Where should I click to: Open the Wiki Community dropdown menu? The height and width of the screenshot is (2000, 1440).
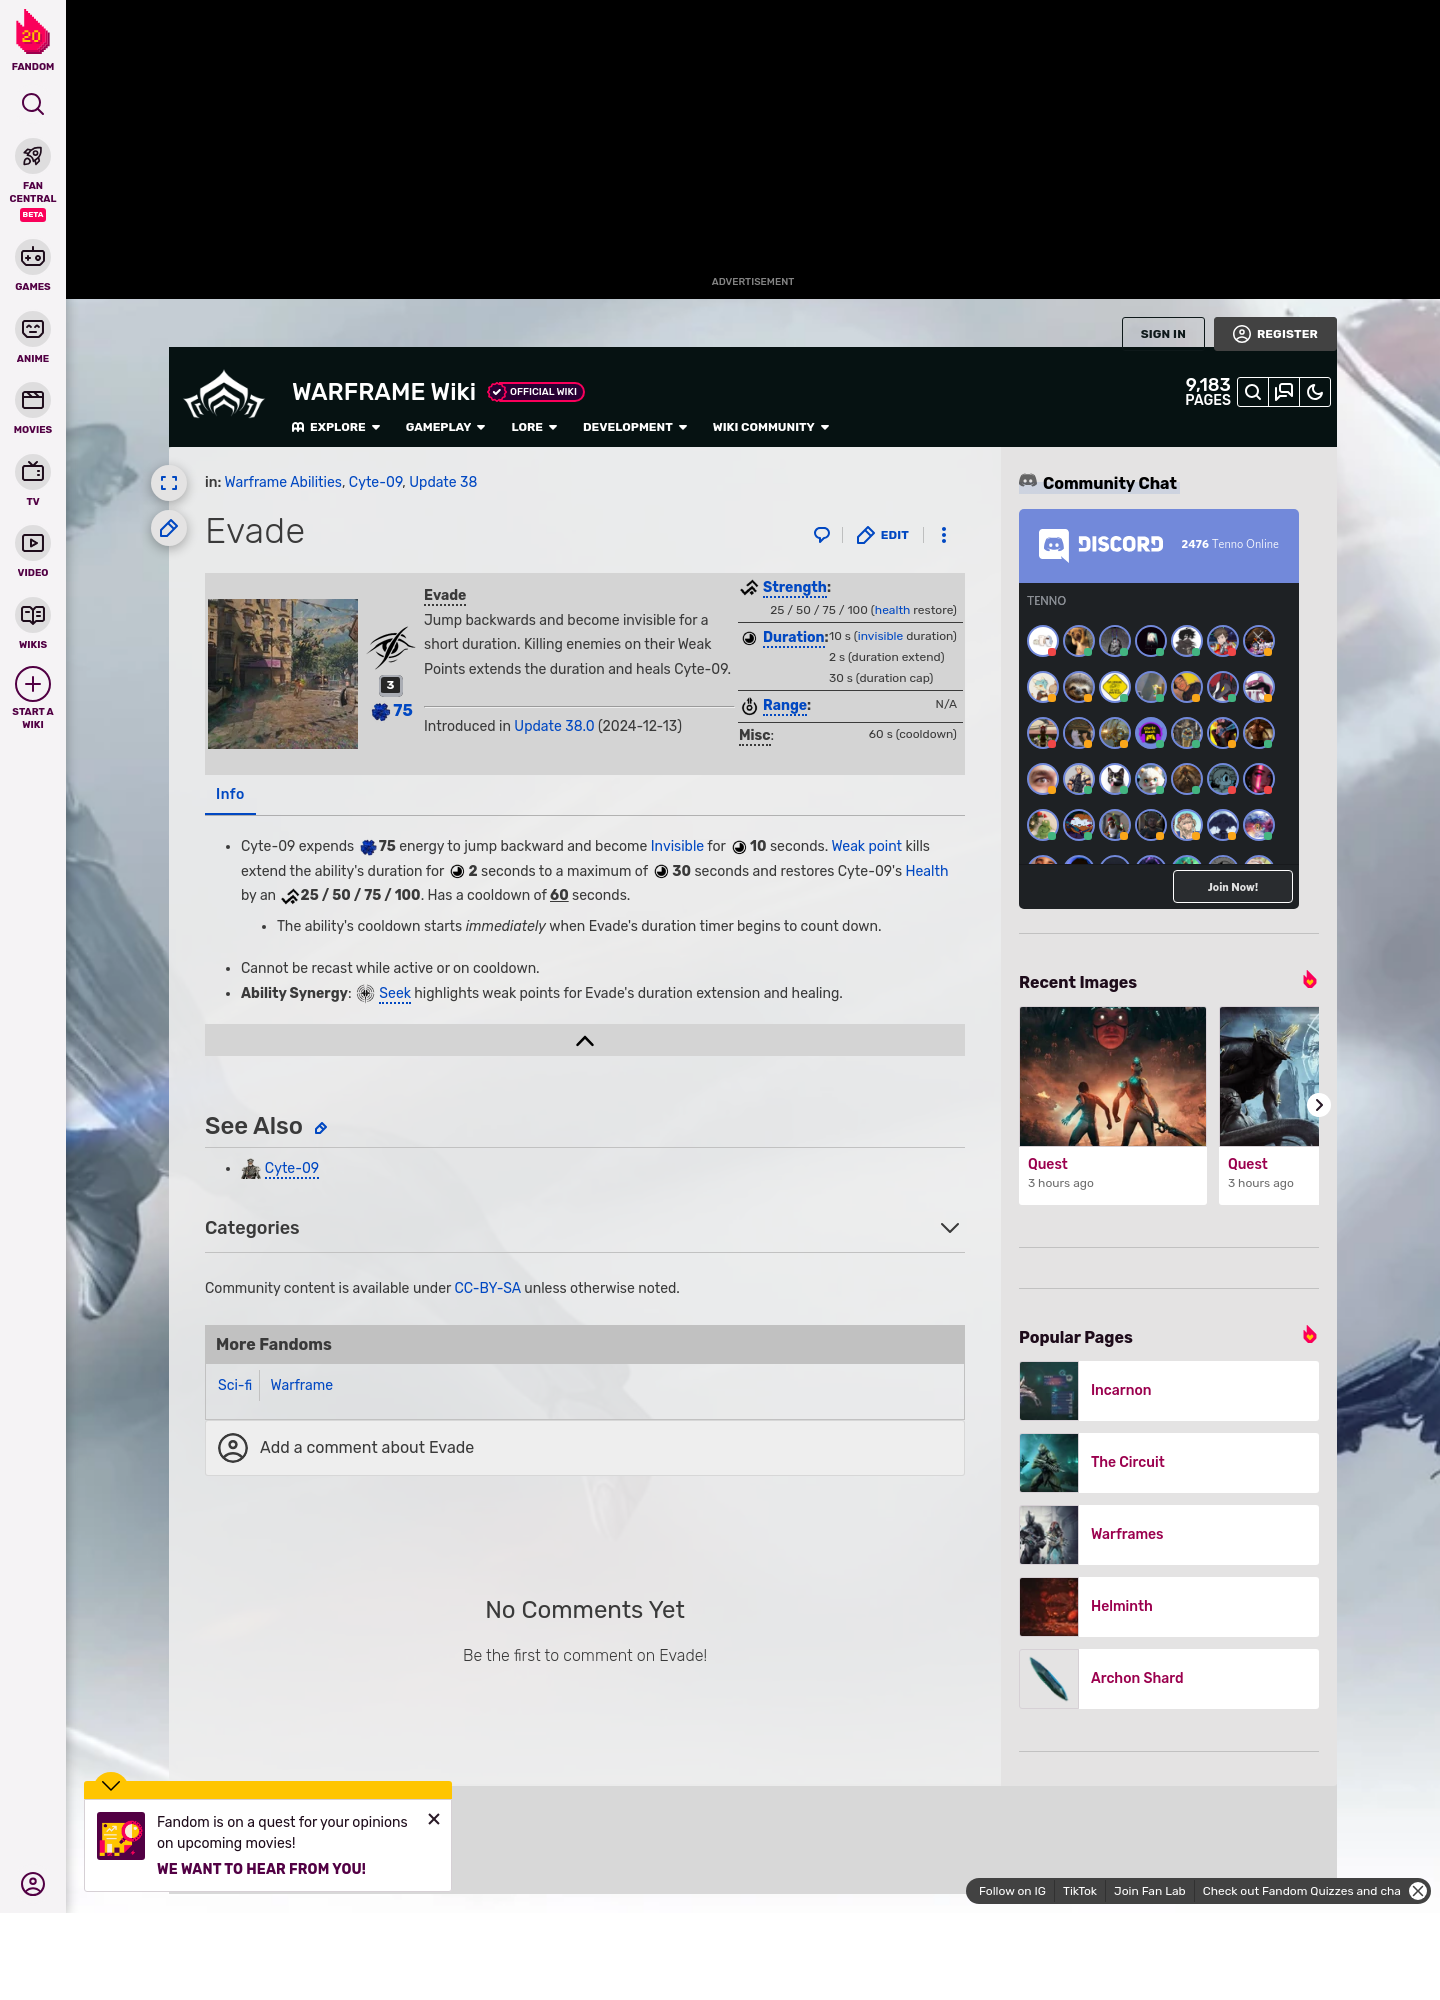coord(771,427)
